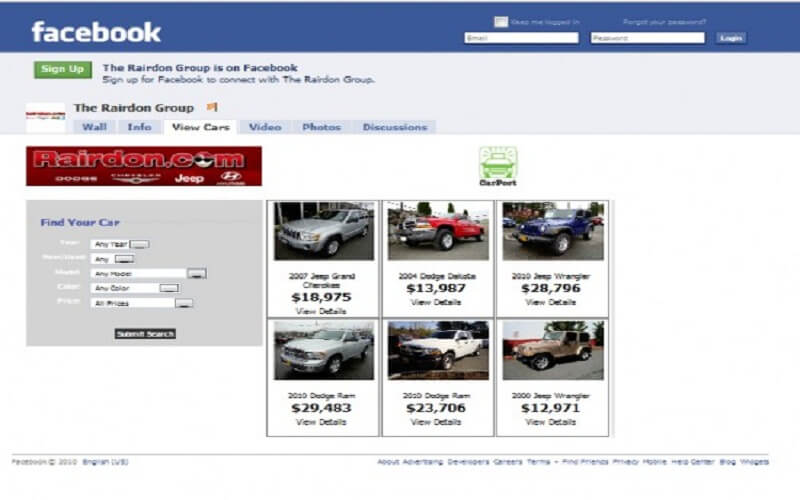Image resolution: width=800 pixels, height=500 pixels.
Task: Open the Any Model dropdown
Action: [148, 273]
